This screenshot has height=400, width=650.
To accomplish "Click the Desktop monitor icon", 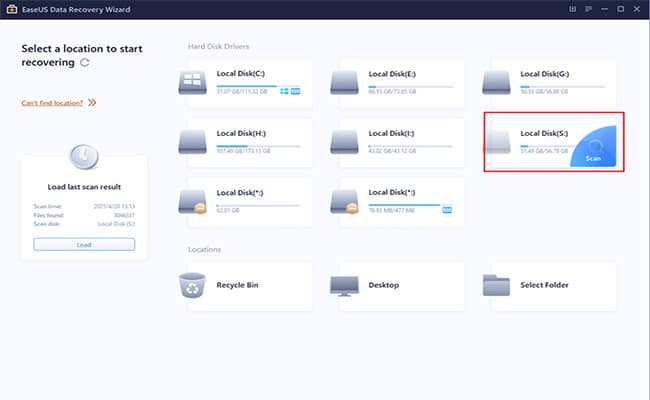I will 344,286.
